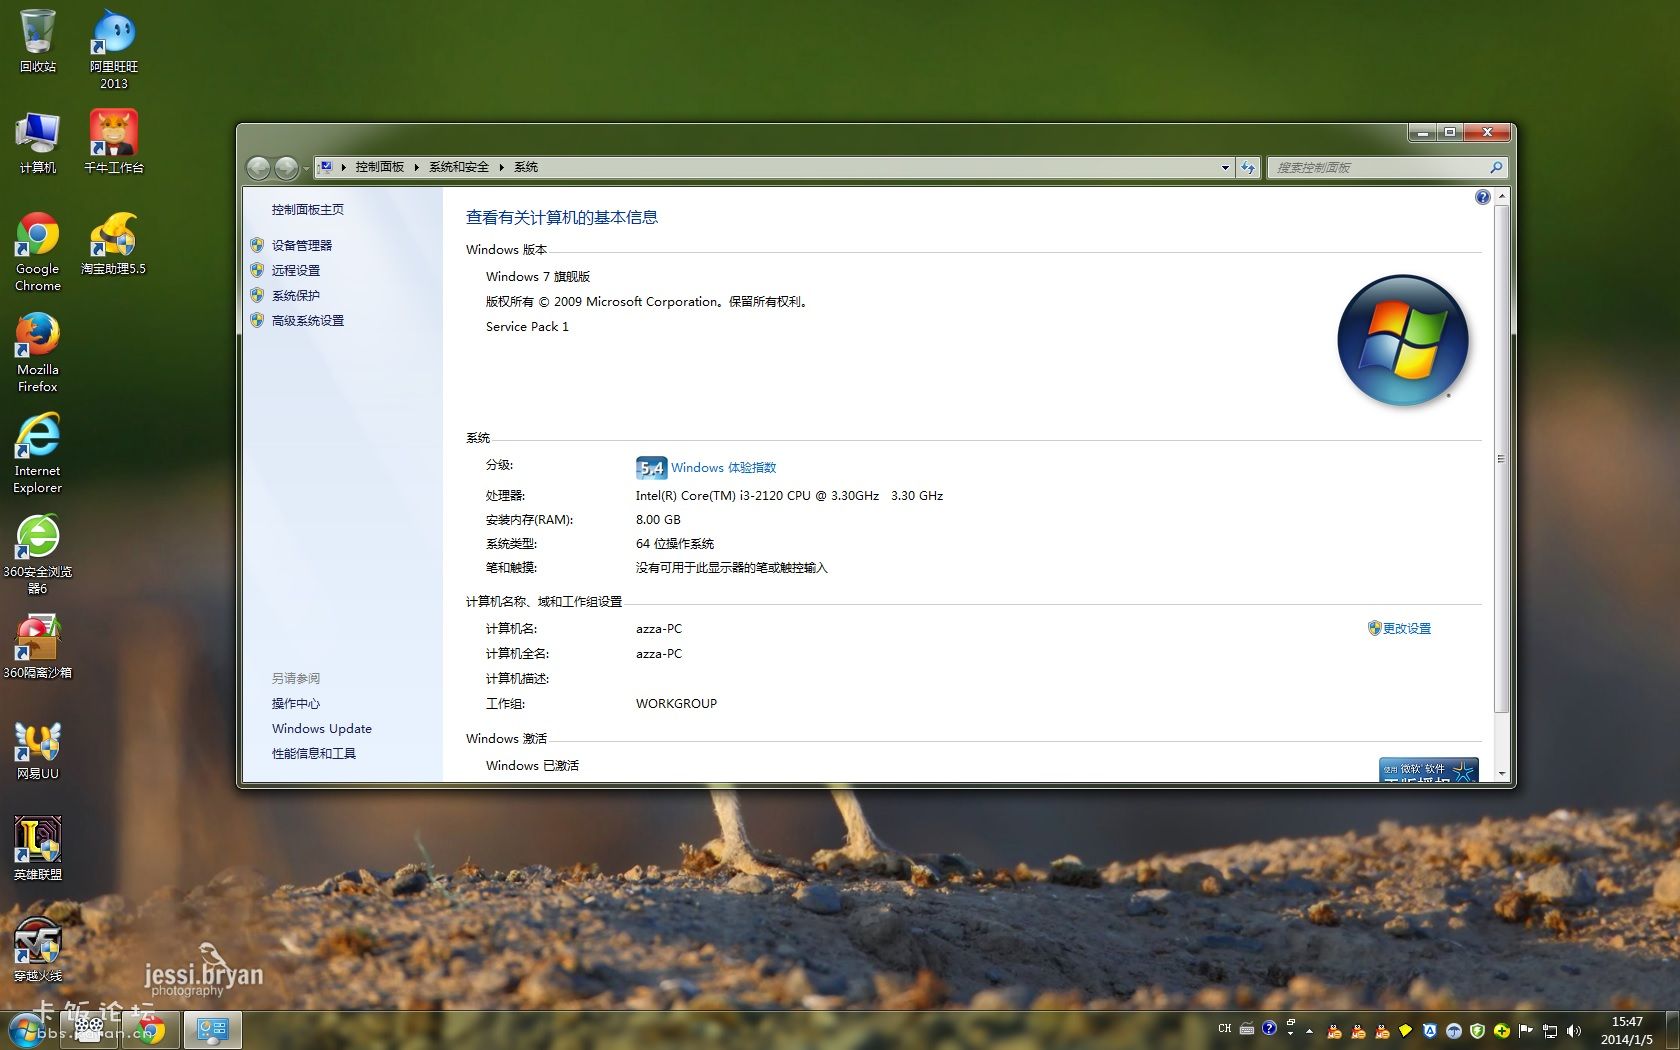Screen dimensions: 1680x1050
Task: Click the Show Desktop strip at the taskbar end
Action: 1672,1030
